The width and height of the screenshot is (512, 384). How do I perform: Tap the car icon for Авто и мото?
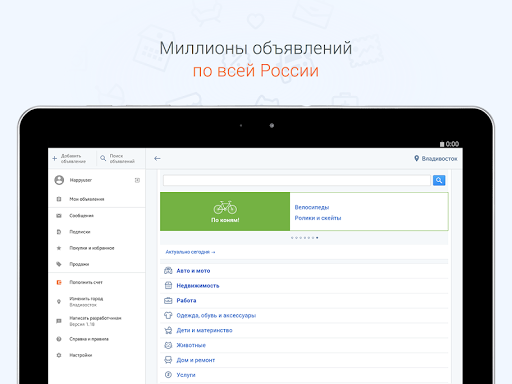point(168,271)
